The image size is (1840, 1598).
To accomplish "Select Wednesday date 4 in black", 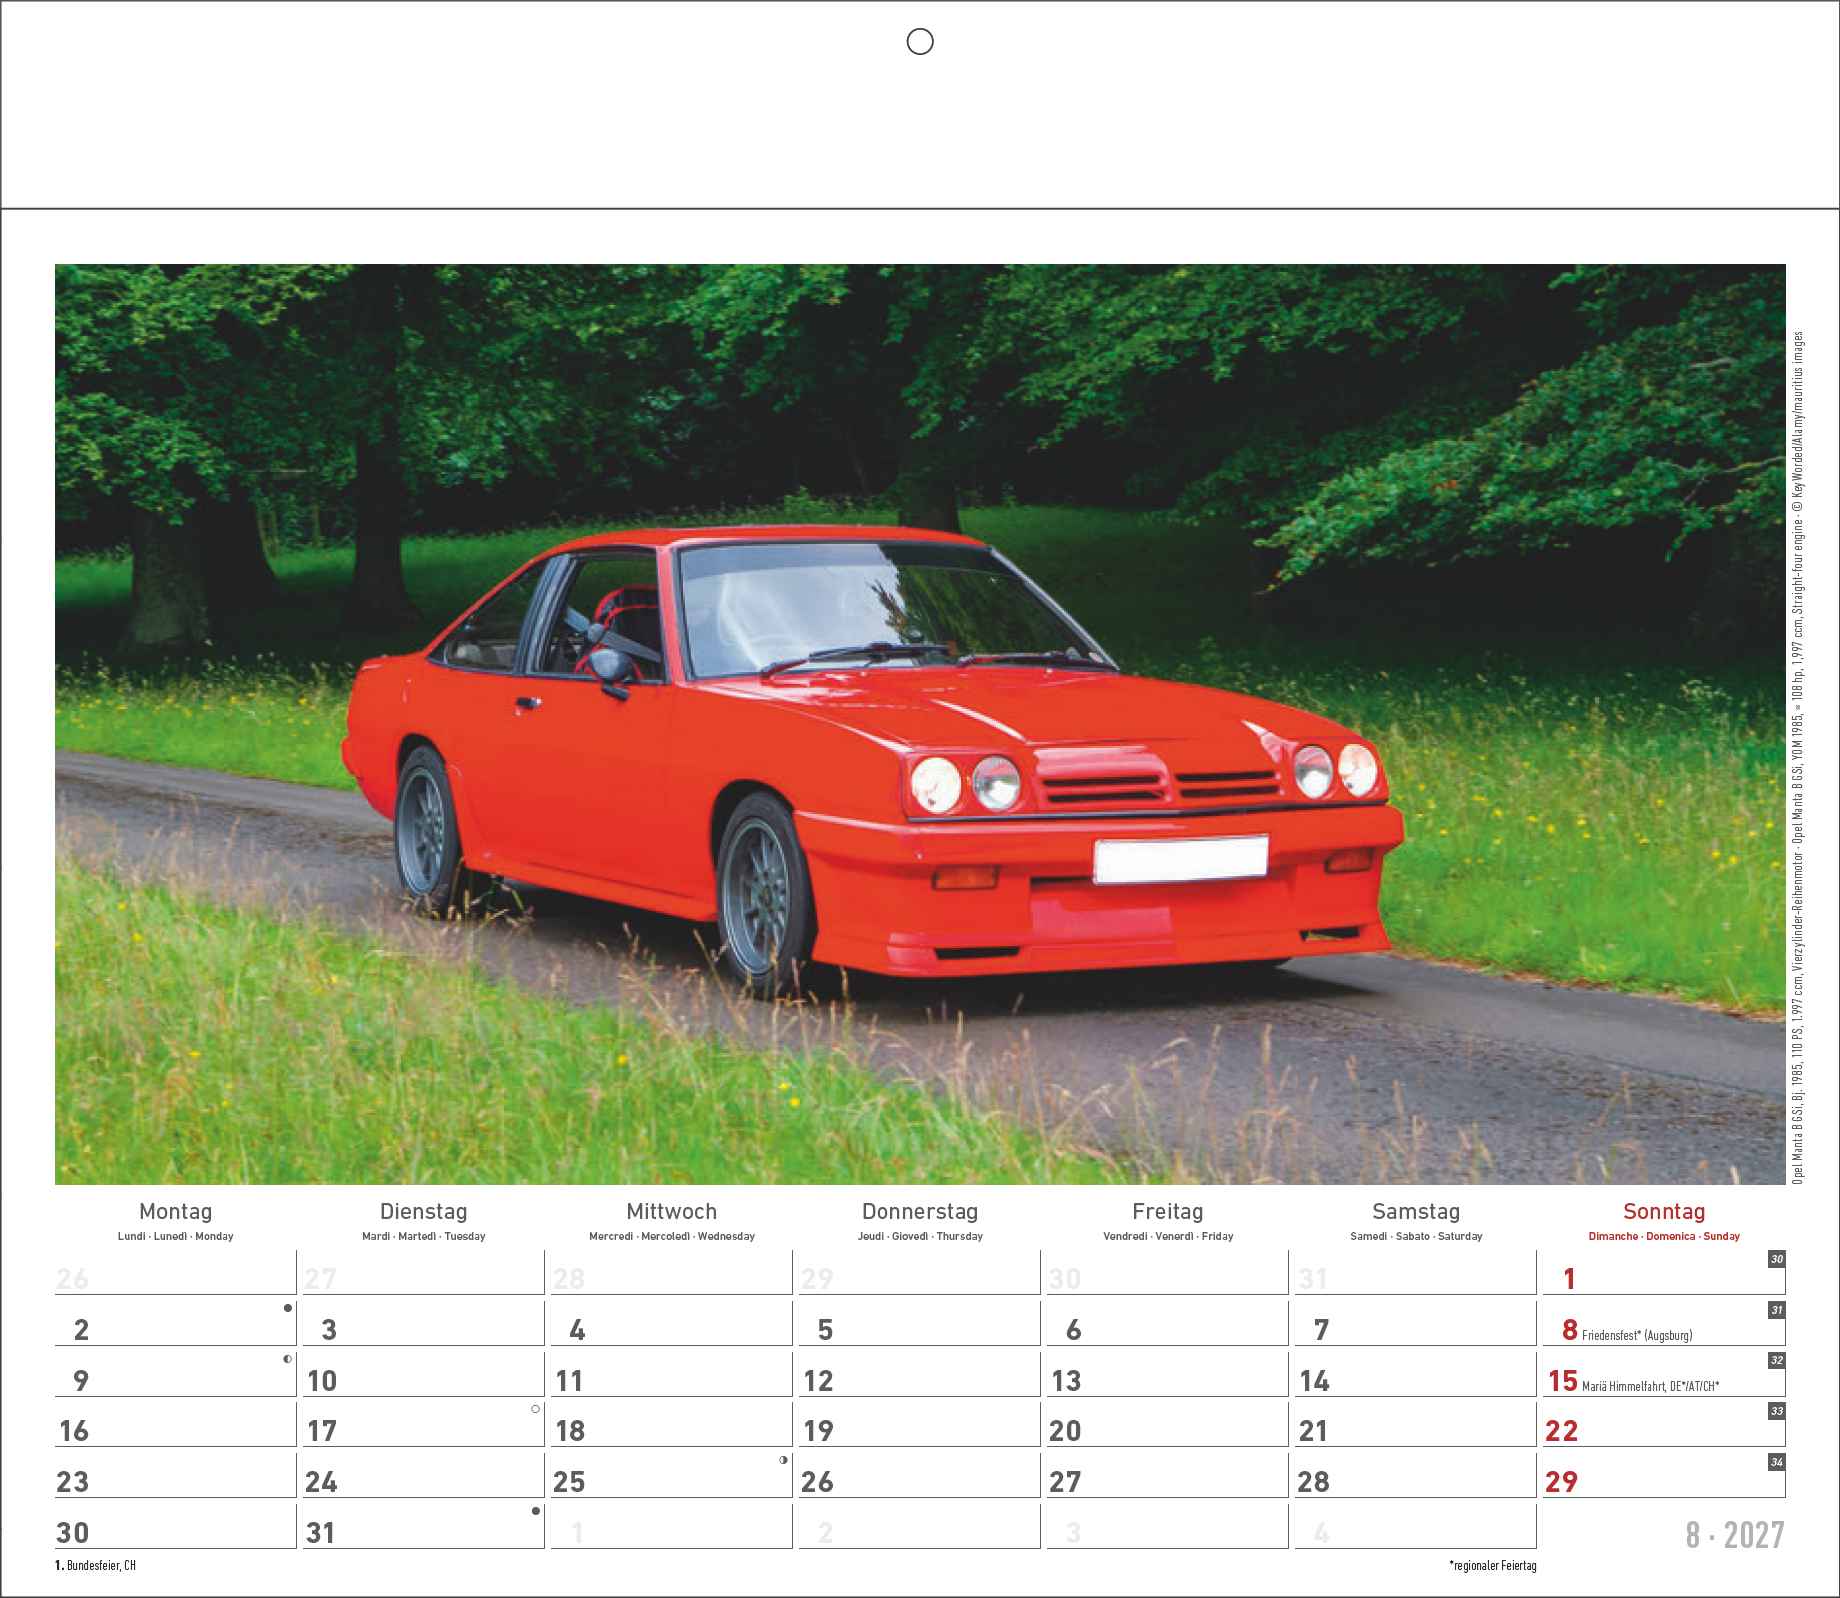I will tap(577, 1330).
